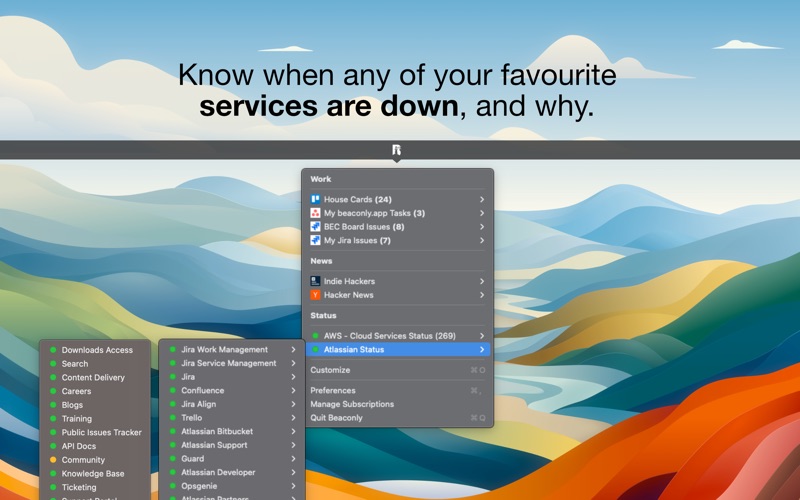
Task: Click the green status dot beside AWS
Action: point(315,336)
